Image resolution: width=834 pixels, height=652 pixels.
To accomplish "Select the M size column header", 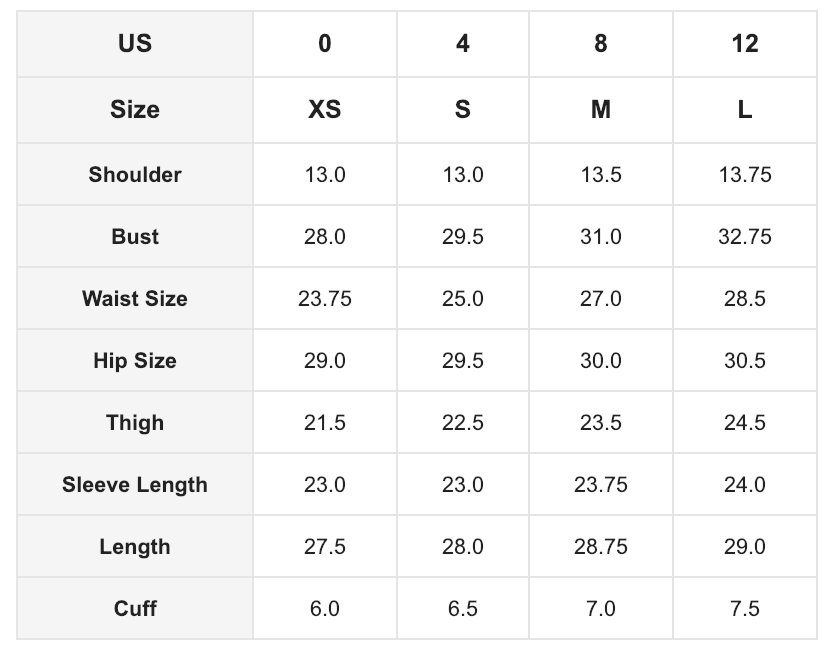I will point(601,110).
